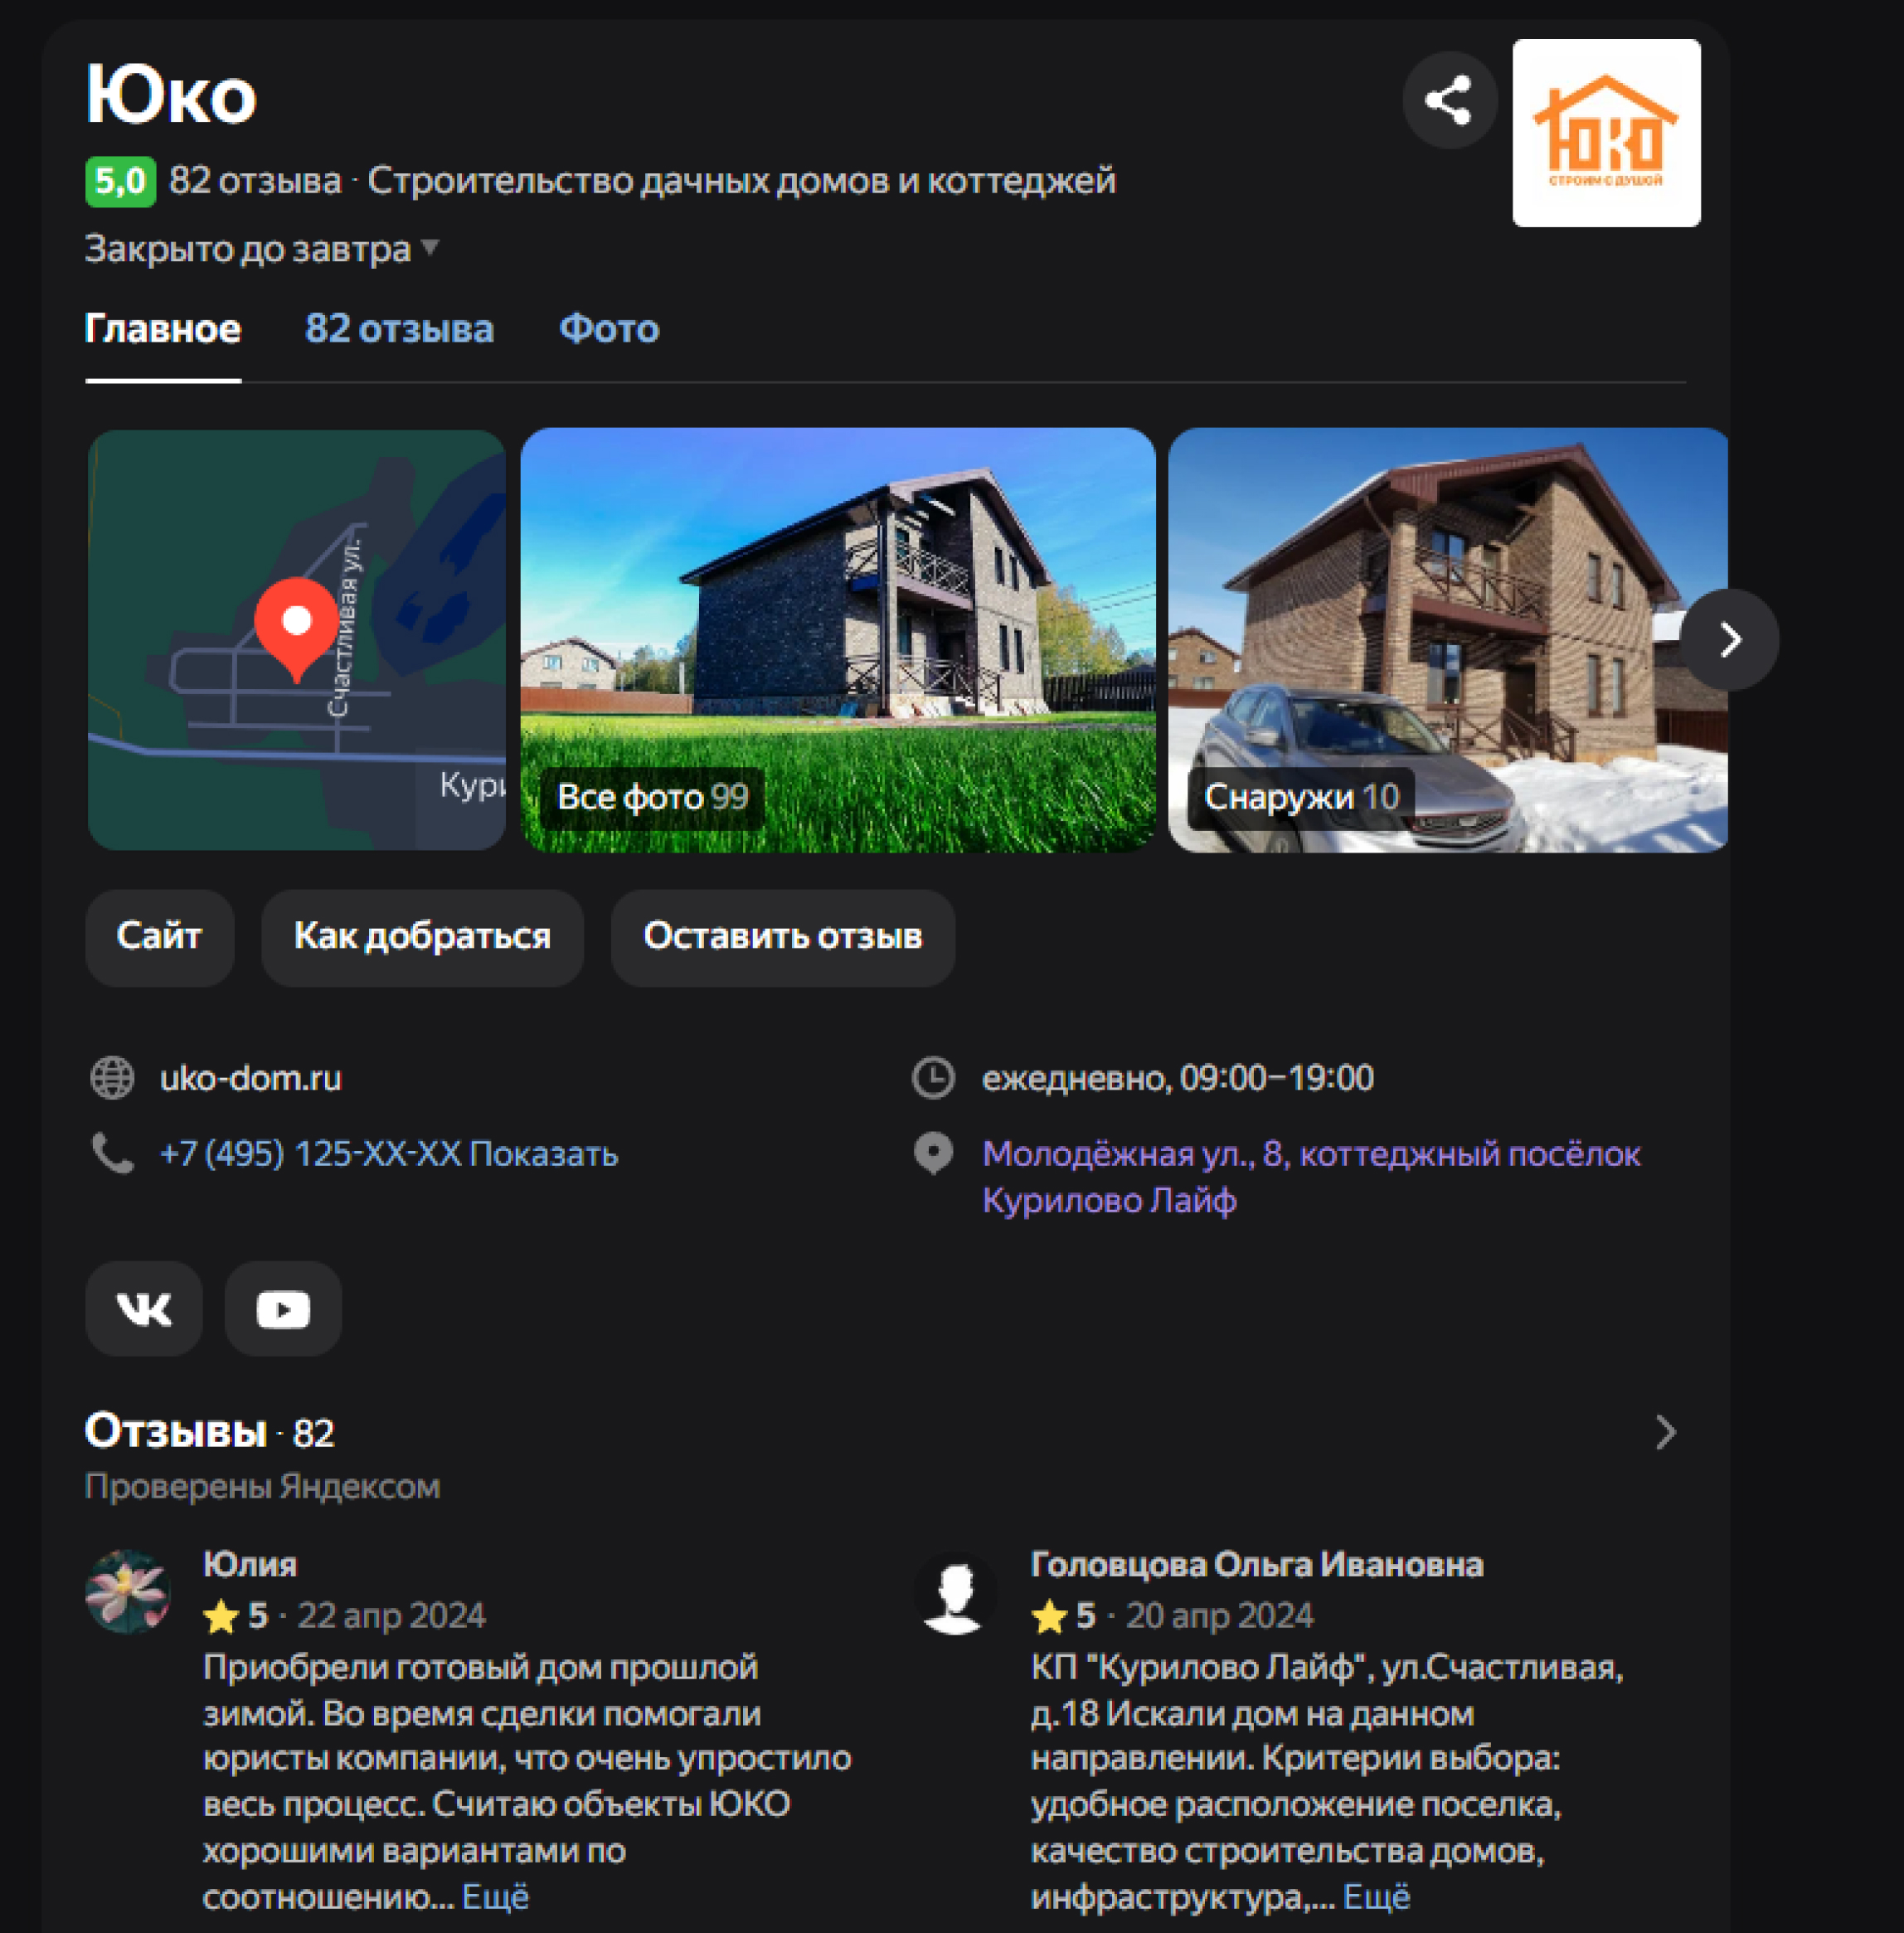Click the 'Оставить отзыв' button

point(783,937)
